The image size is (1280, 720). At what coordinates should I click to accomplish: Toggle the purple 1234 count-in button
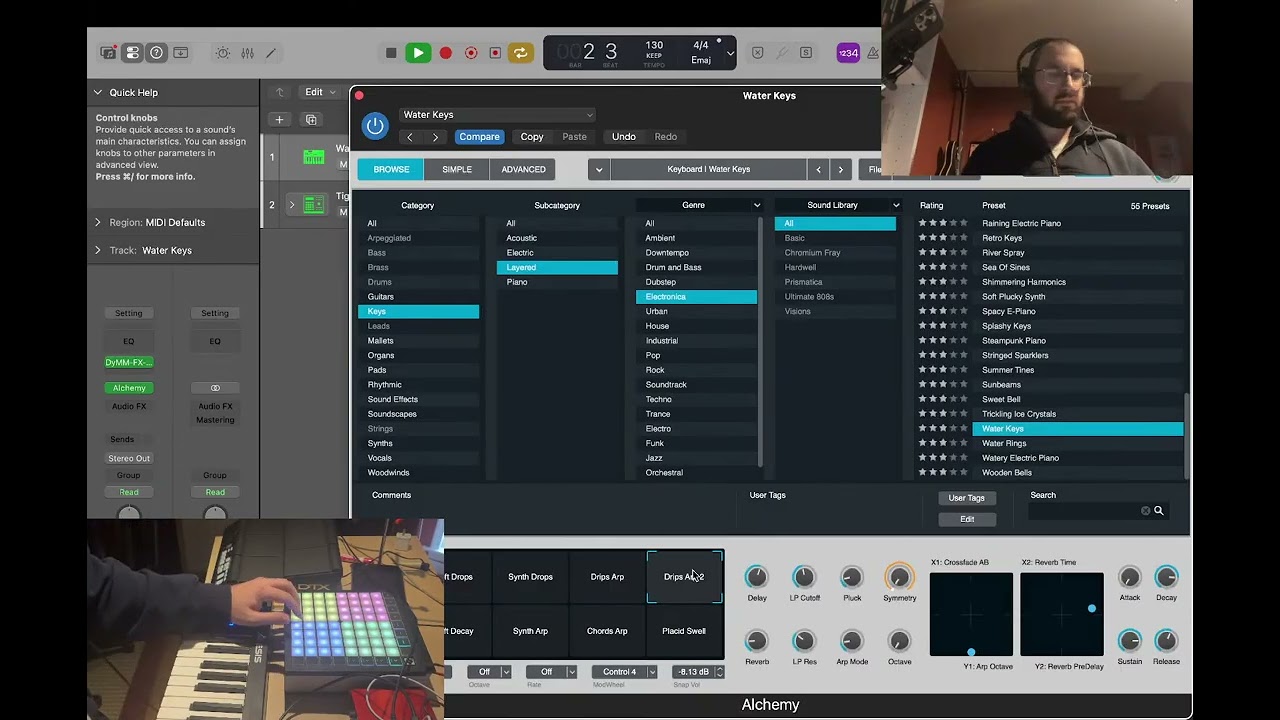[x=848, y=53]
